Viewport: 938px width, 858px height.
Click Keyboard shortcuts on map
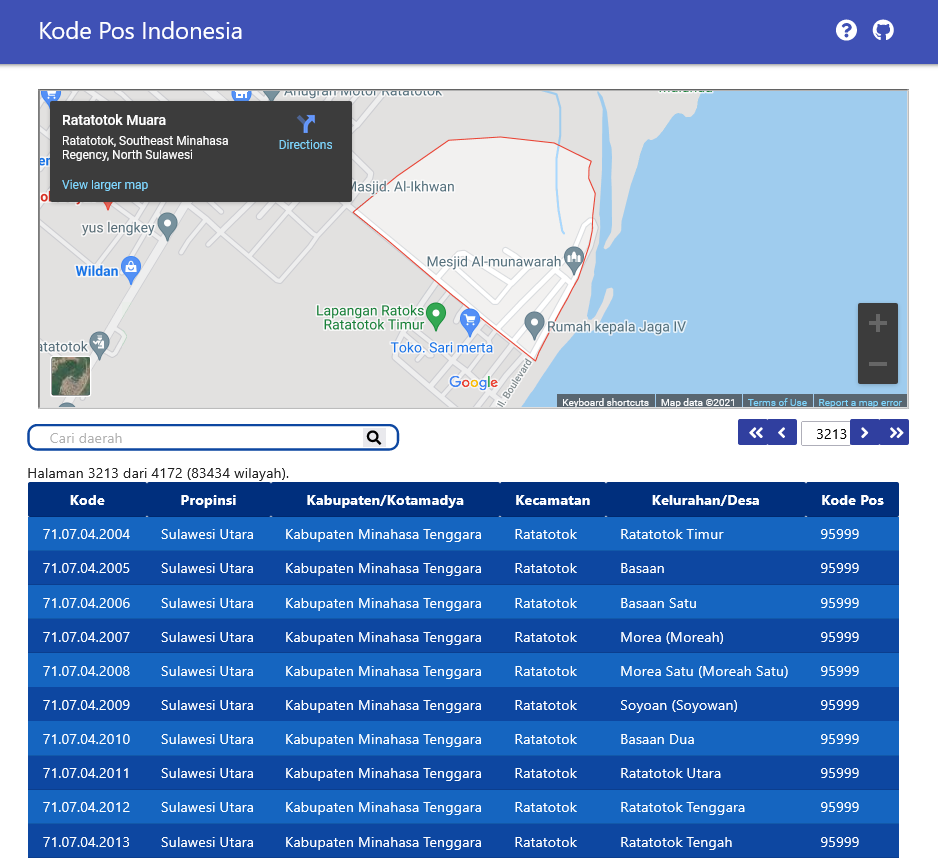[605, 403]
